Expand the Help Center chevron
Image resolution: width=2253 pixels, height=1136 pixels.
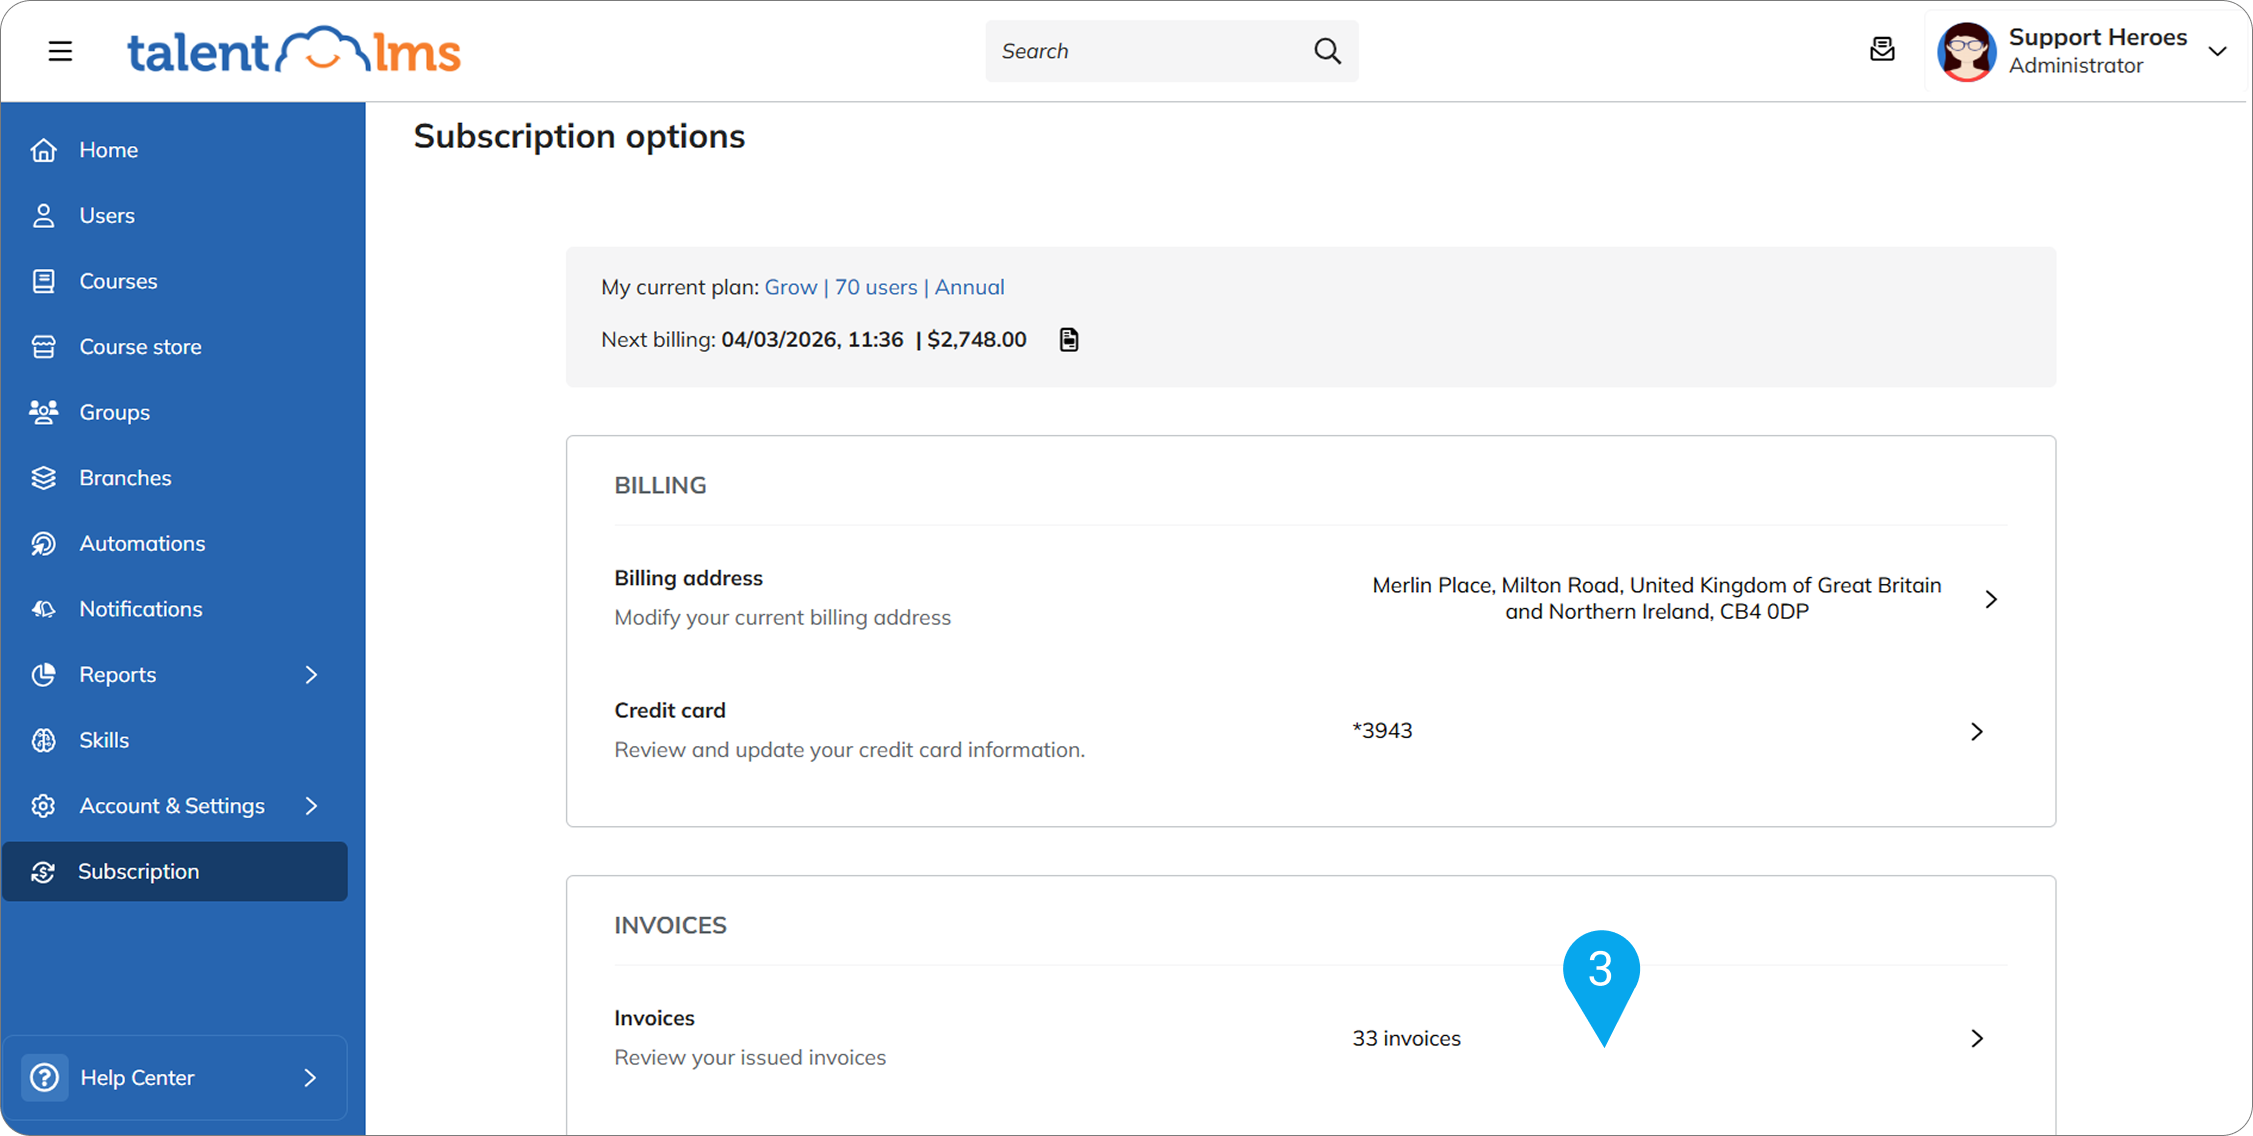pyautogui.click(x=310, y=1077)
